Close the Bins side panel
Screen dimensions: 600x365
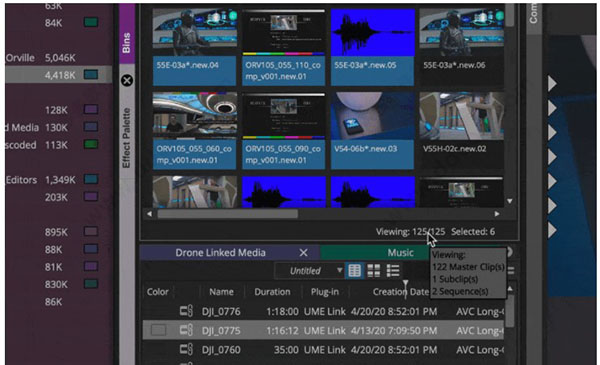tap(127, 80)
